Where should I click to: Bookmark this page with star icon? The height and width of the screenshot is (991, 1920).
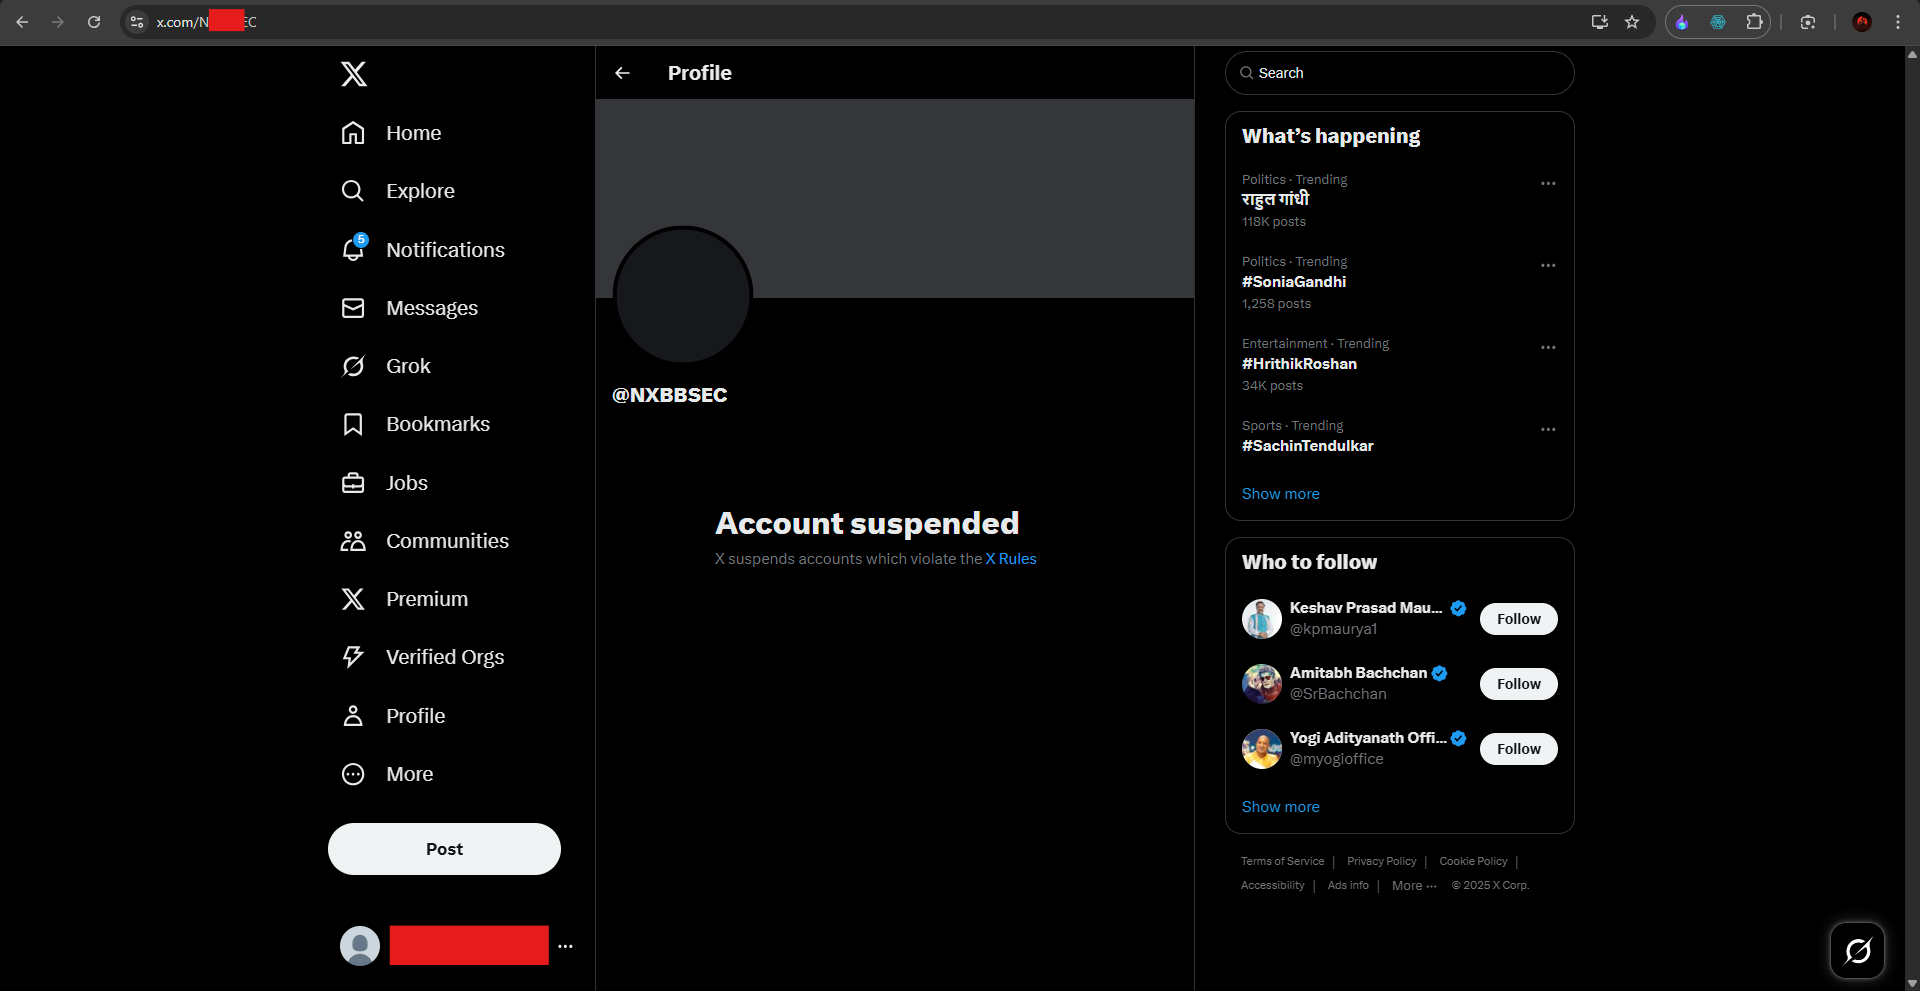click(1632, 22)
